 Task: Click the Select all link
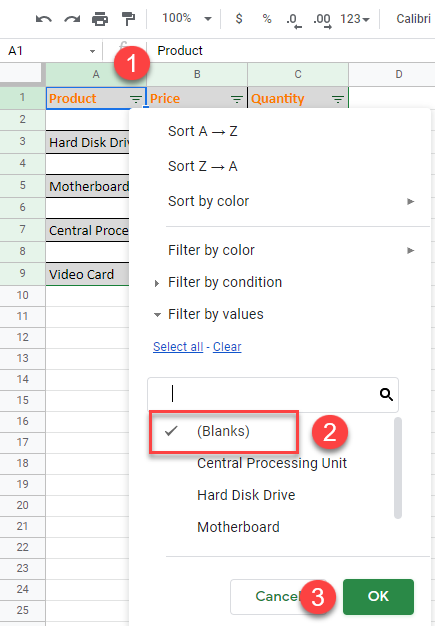(178, 347)
